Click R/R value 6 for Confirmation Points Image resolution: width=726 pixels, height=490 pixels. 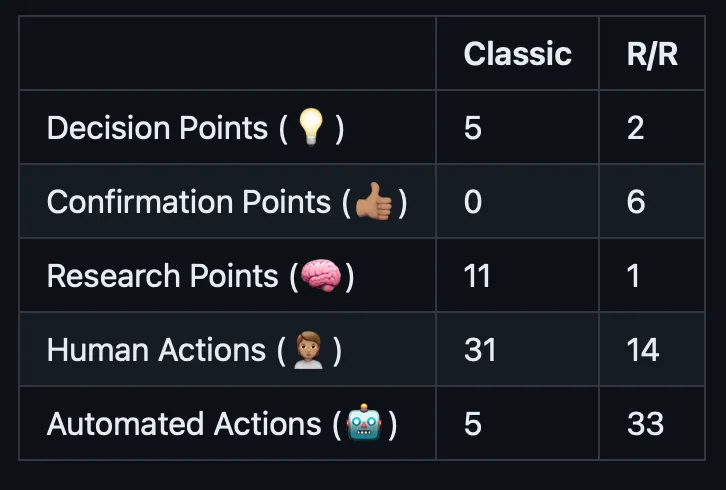(636, 202)
